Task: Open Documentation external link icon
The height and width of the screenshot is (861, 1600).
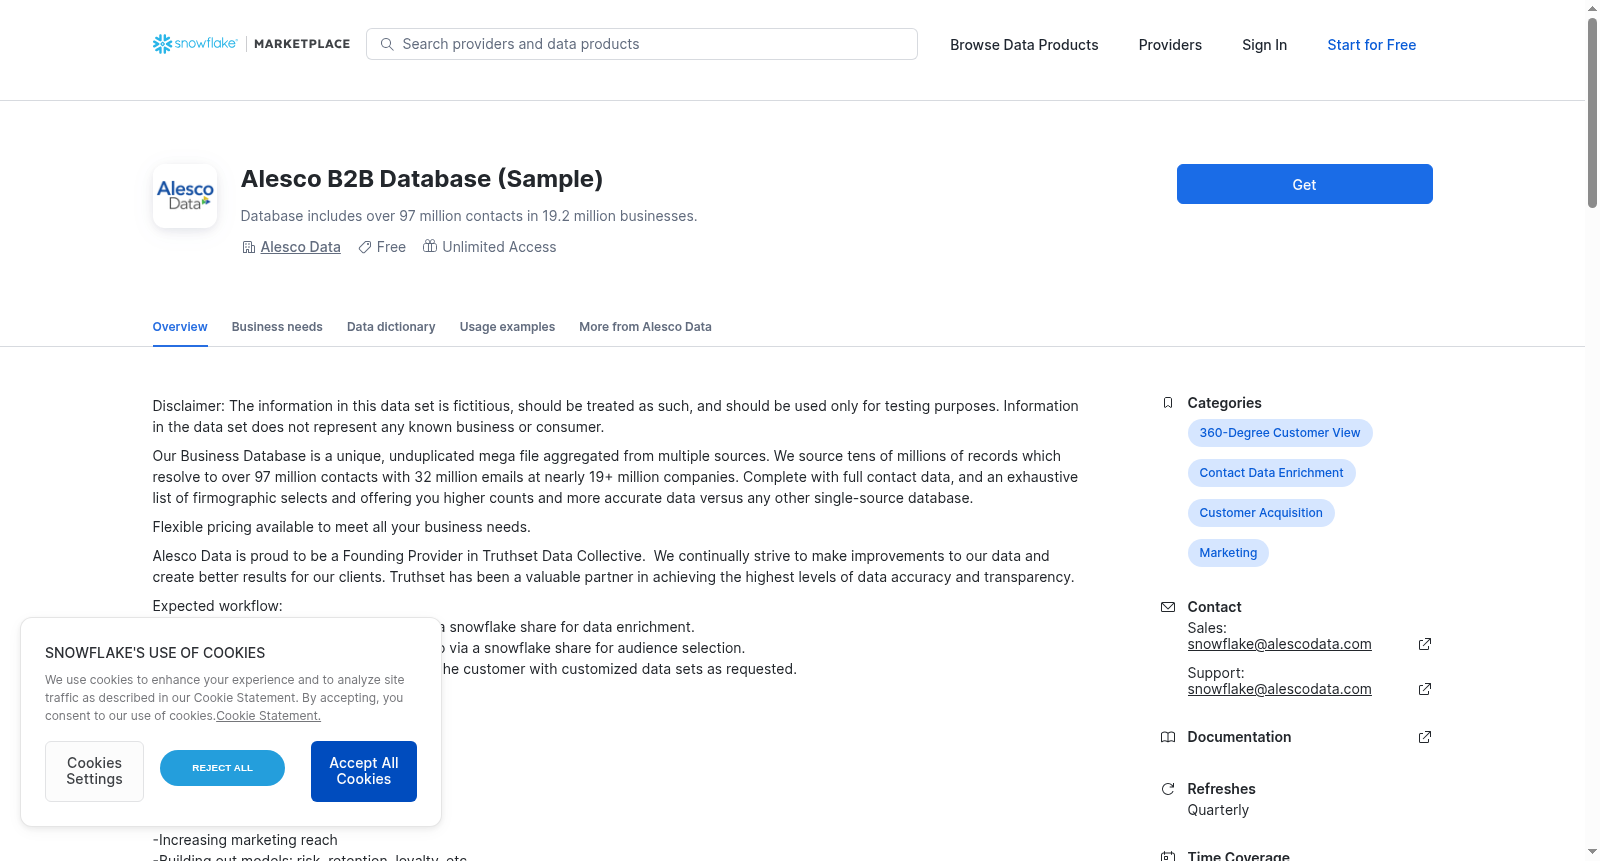Action: [x=1425, y=737]
